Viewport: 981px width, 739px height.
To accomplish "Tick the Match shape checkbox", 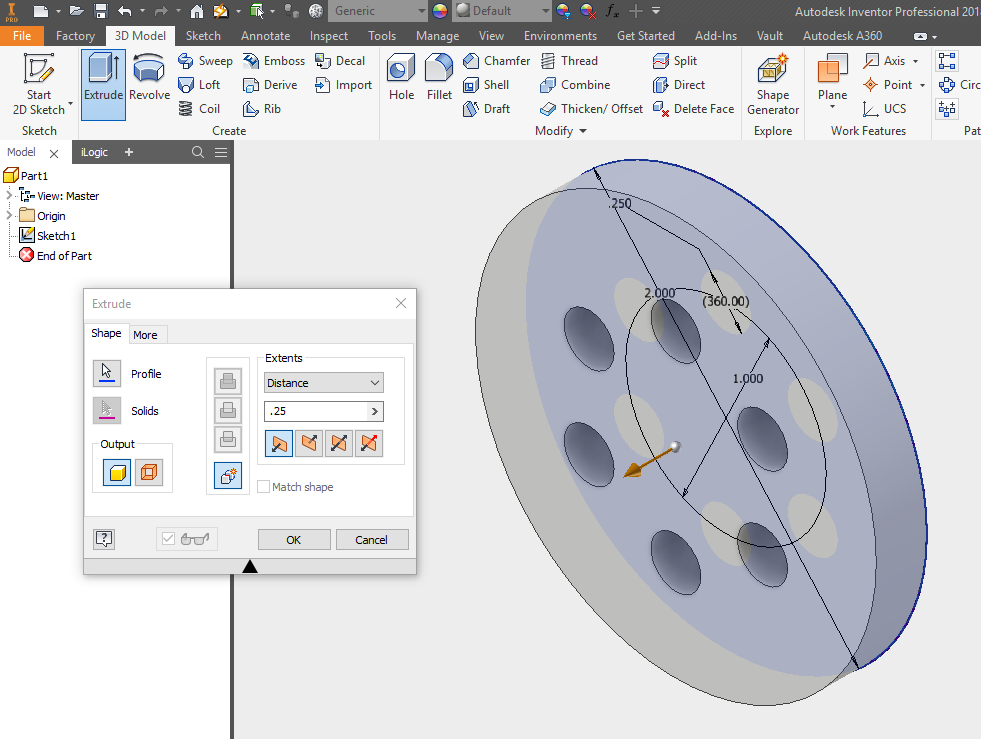I will (x=264, y=487).
